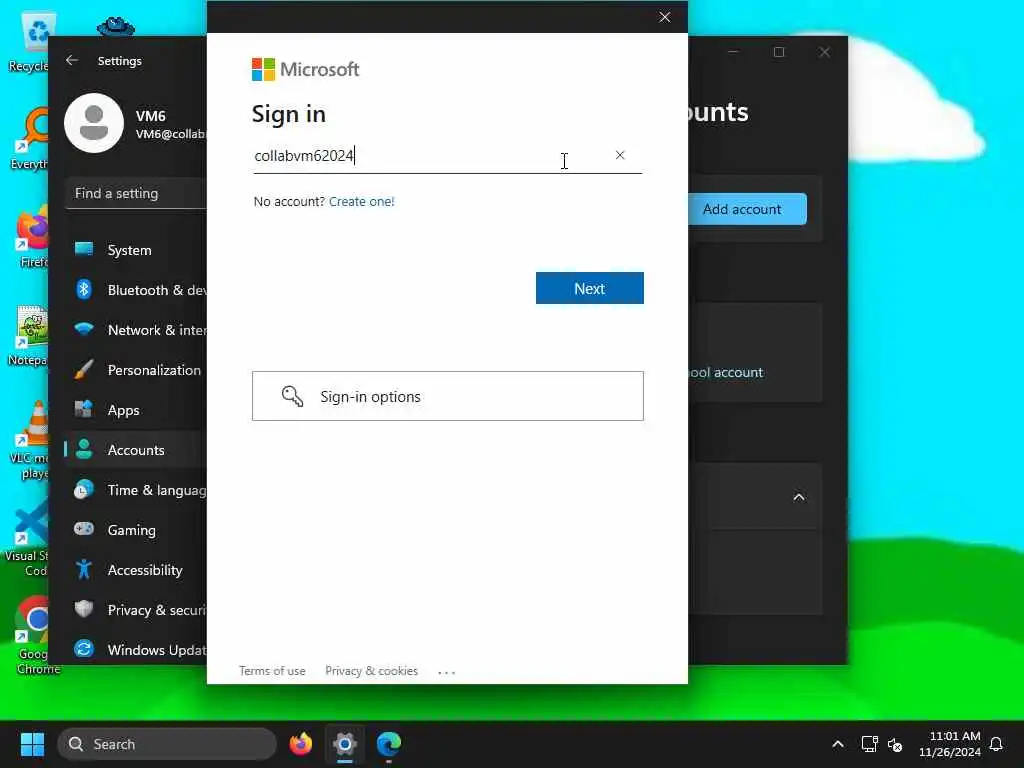Open the Gaming settings category
The image size is (1024, 768).
coord(136,530)
